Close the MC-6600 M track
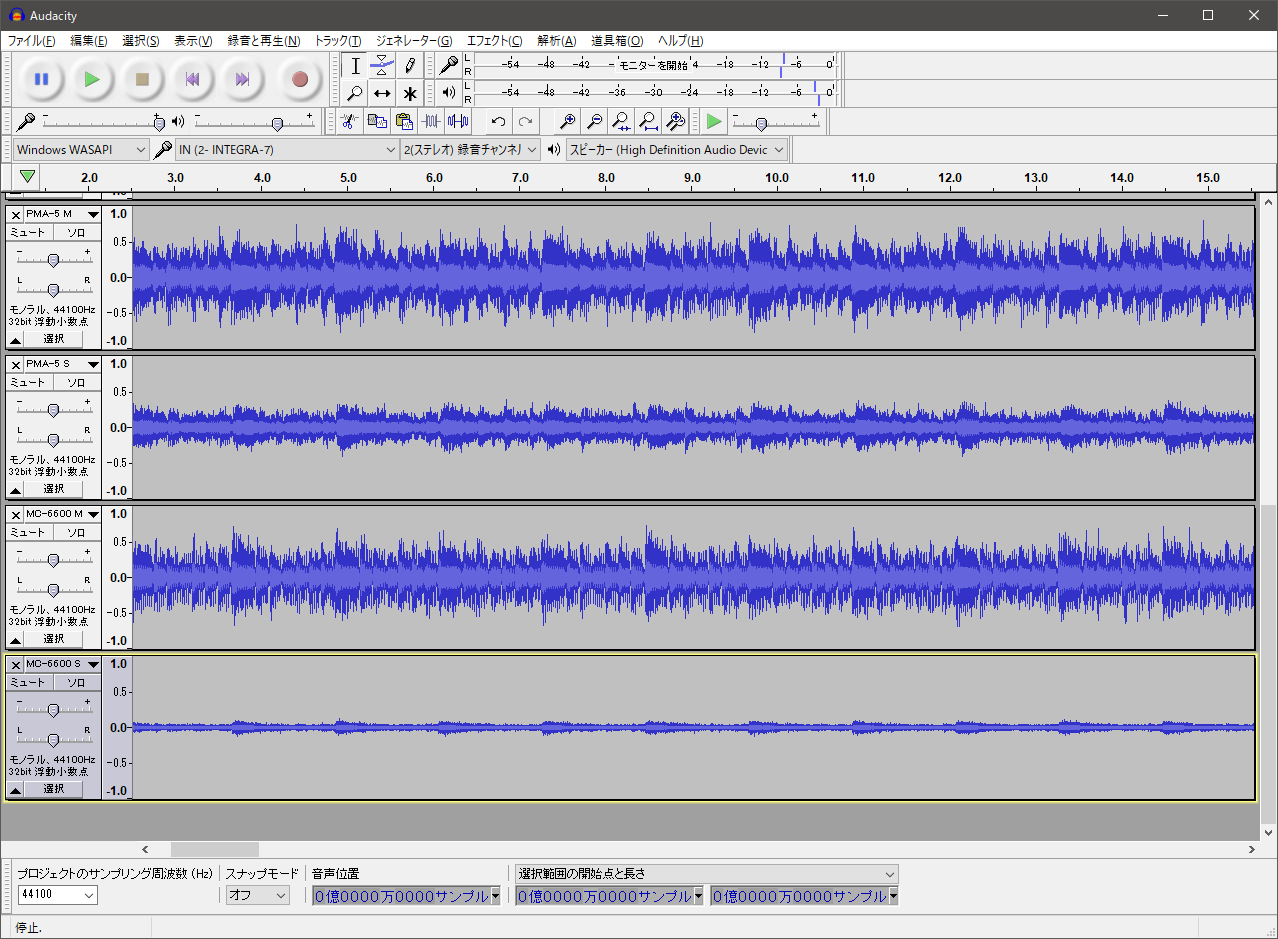The image size is (1278, 939). (16, 514)
